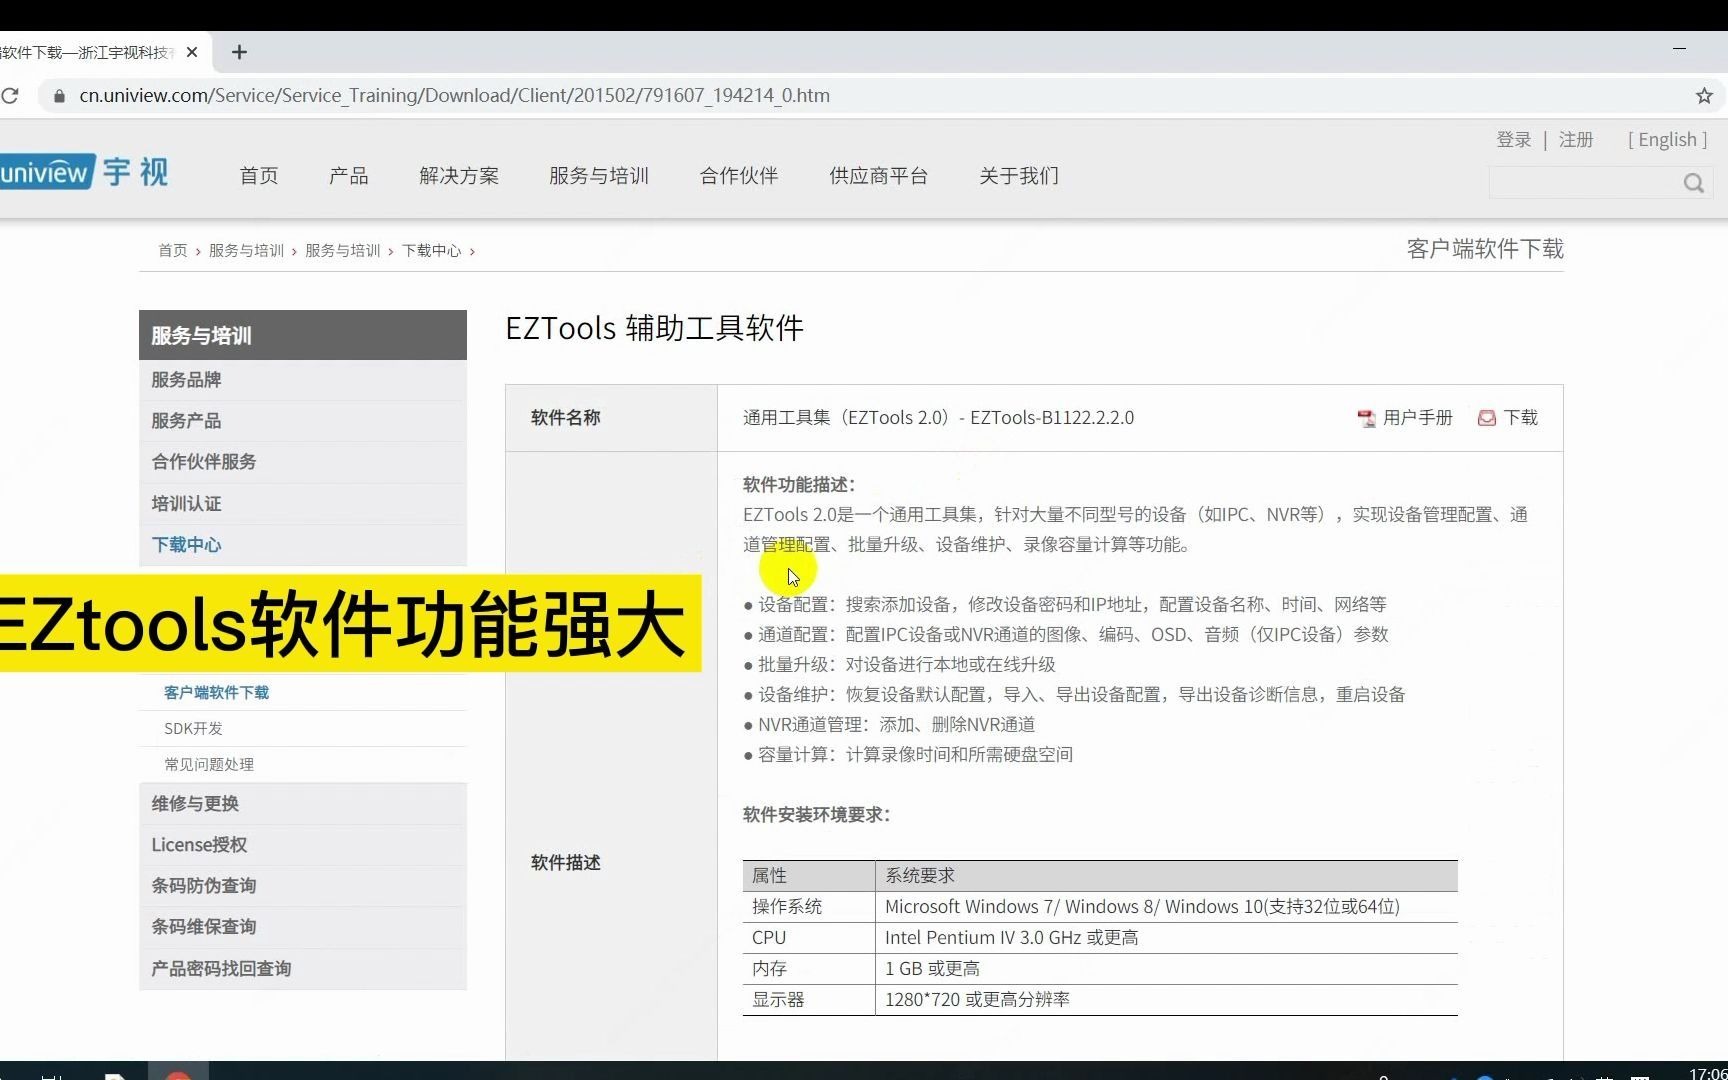Select 下载中心 in the sidebar
The image size is (1728, 1080).
(303, 545)
